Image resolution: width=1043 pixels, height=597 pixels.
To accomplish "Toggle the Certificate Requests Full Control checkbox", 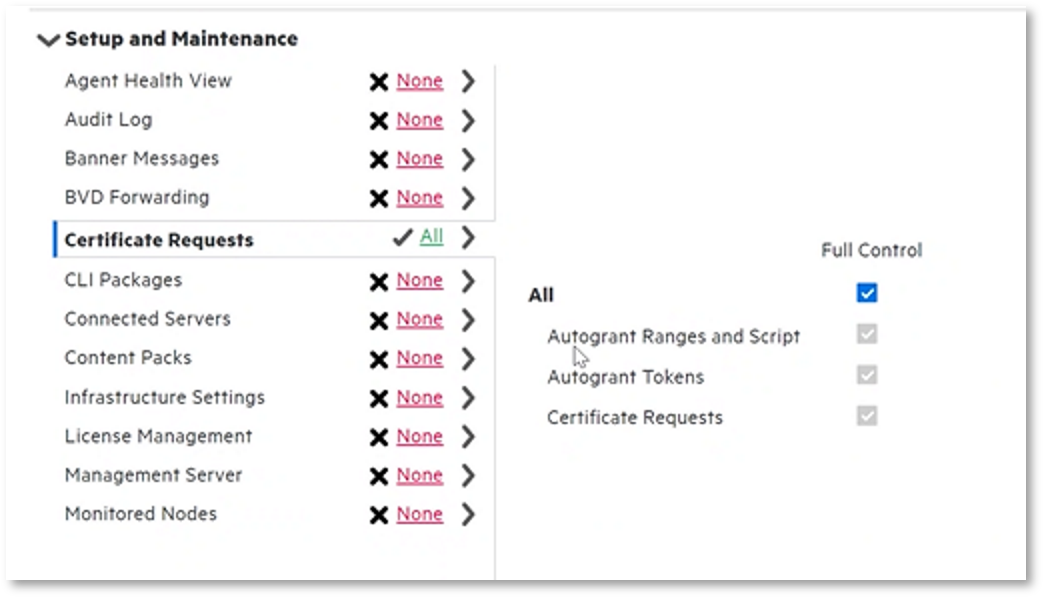I will (867, 415).
